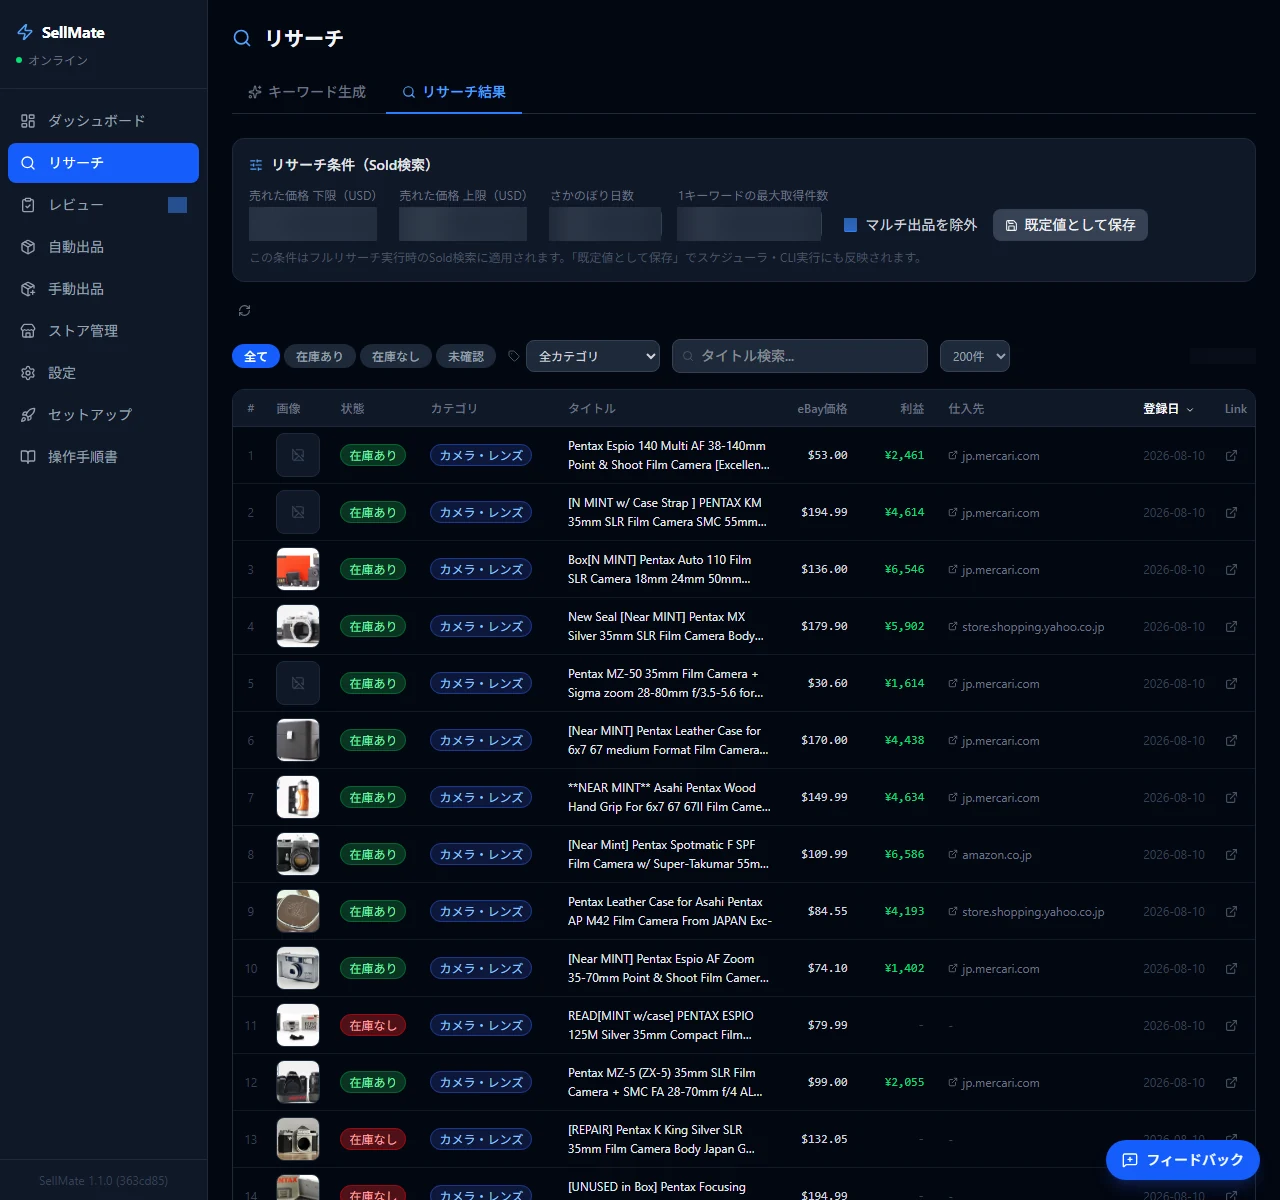Open external link icon for Espio AF Zoom row

point(1231,969)
